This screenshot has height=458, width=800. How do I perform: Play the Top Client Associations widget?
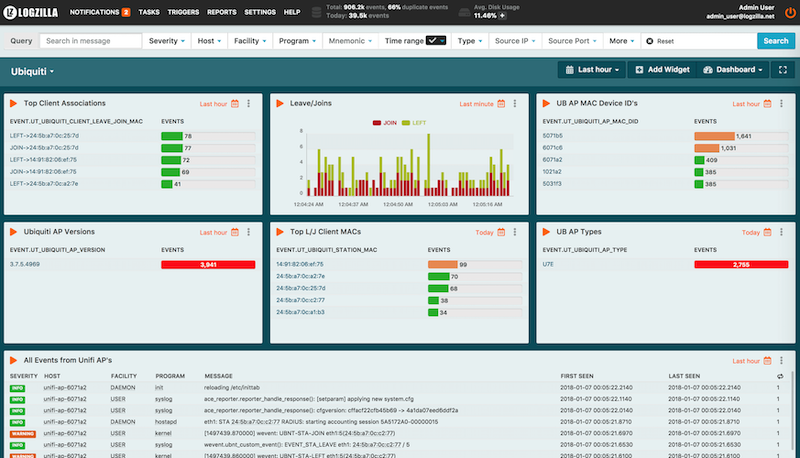[13, 104]
